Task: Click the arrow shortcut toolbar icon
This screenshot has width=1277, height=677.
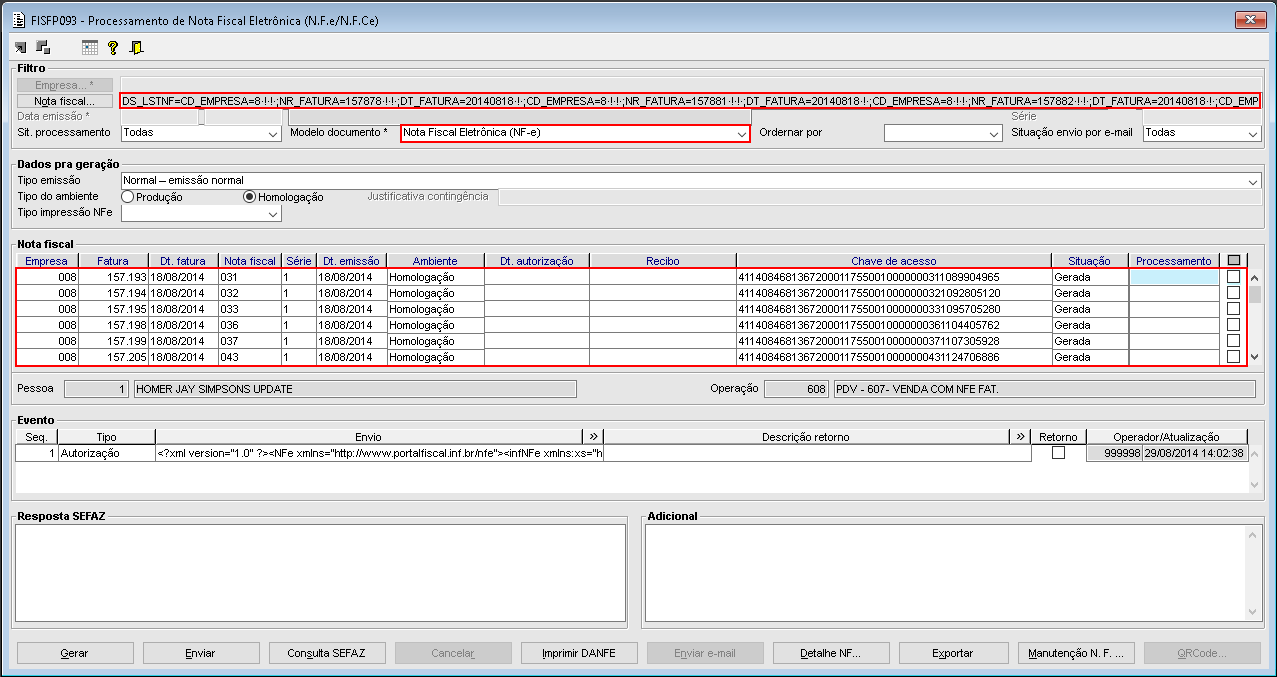Action: tap(20, 47)
